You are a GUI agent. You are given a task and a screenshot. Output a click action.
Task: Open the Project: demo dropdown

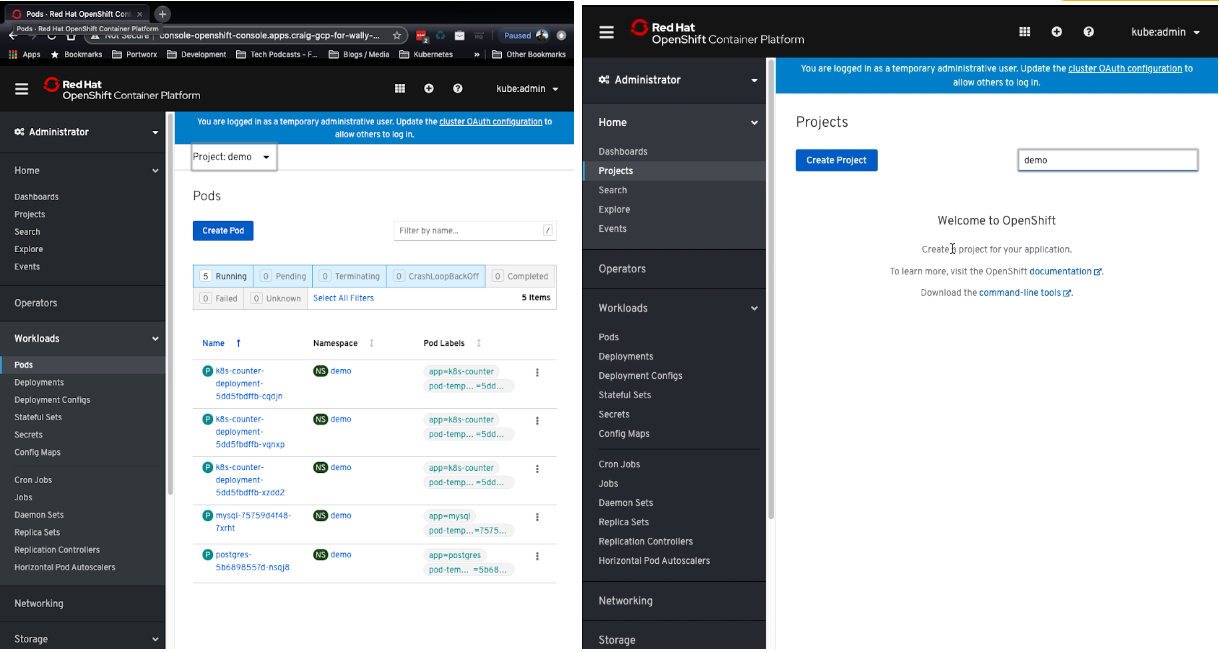(232, 157)
